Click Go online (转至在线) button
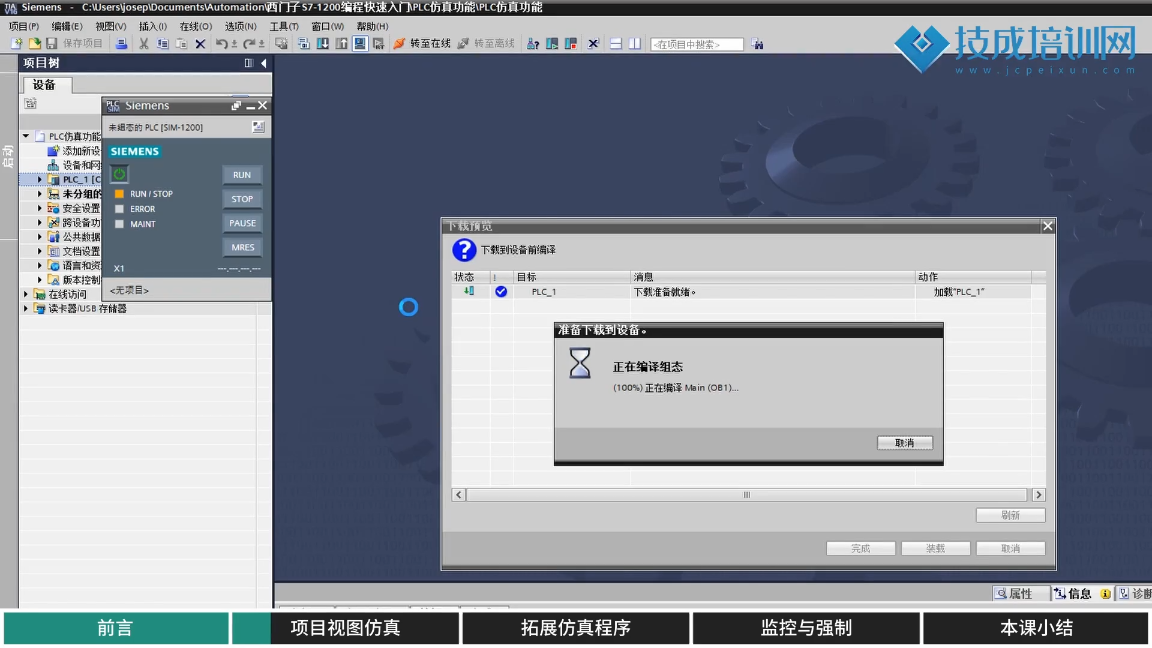This screenshot has width=1152, height=648. tap(422, 44)
